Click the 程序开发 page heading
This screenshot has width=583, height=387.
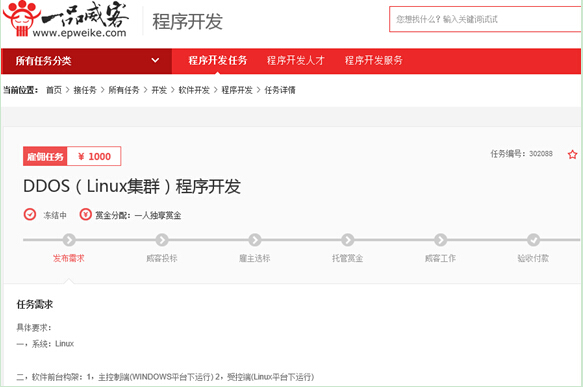tap(187, 21)
